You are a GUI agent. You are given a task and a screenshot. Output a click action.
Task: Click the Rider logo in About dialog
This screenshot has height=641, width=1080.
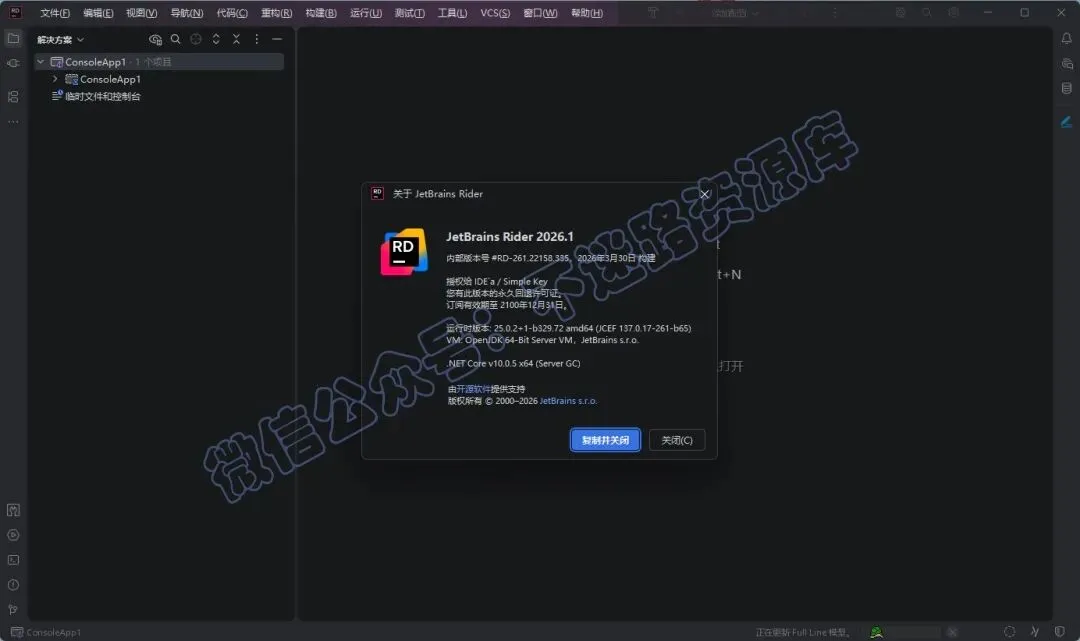pos(404,252)
